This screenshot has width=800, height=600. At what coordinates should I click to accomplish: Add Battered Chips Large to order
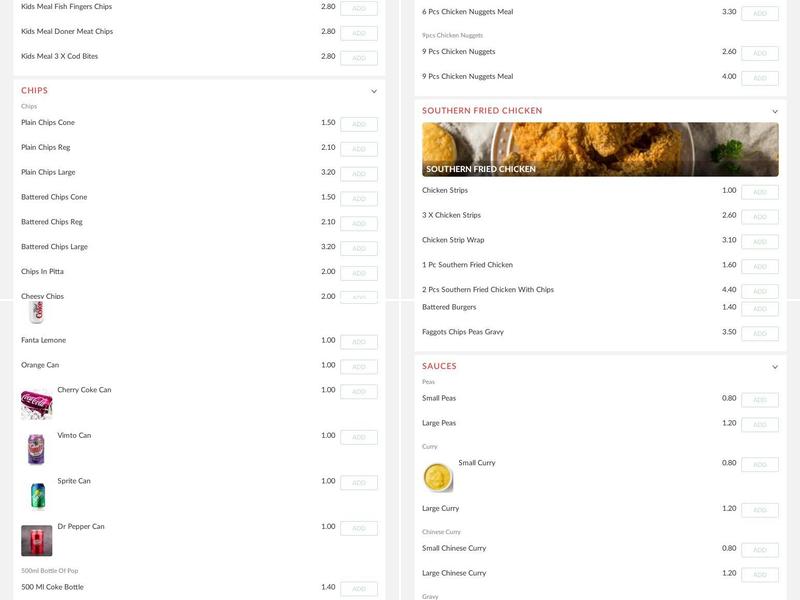coord(359,248)
